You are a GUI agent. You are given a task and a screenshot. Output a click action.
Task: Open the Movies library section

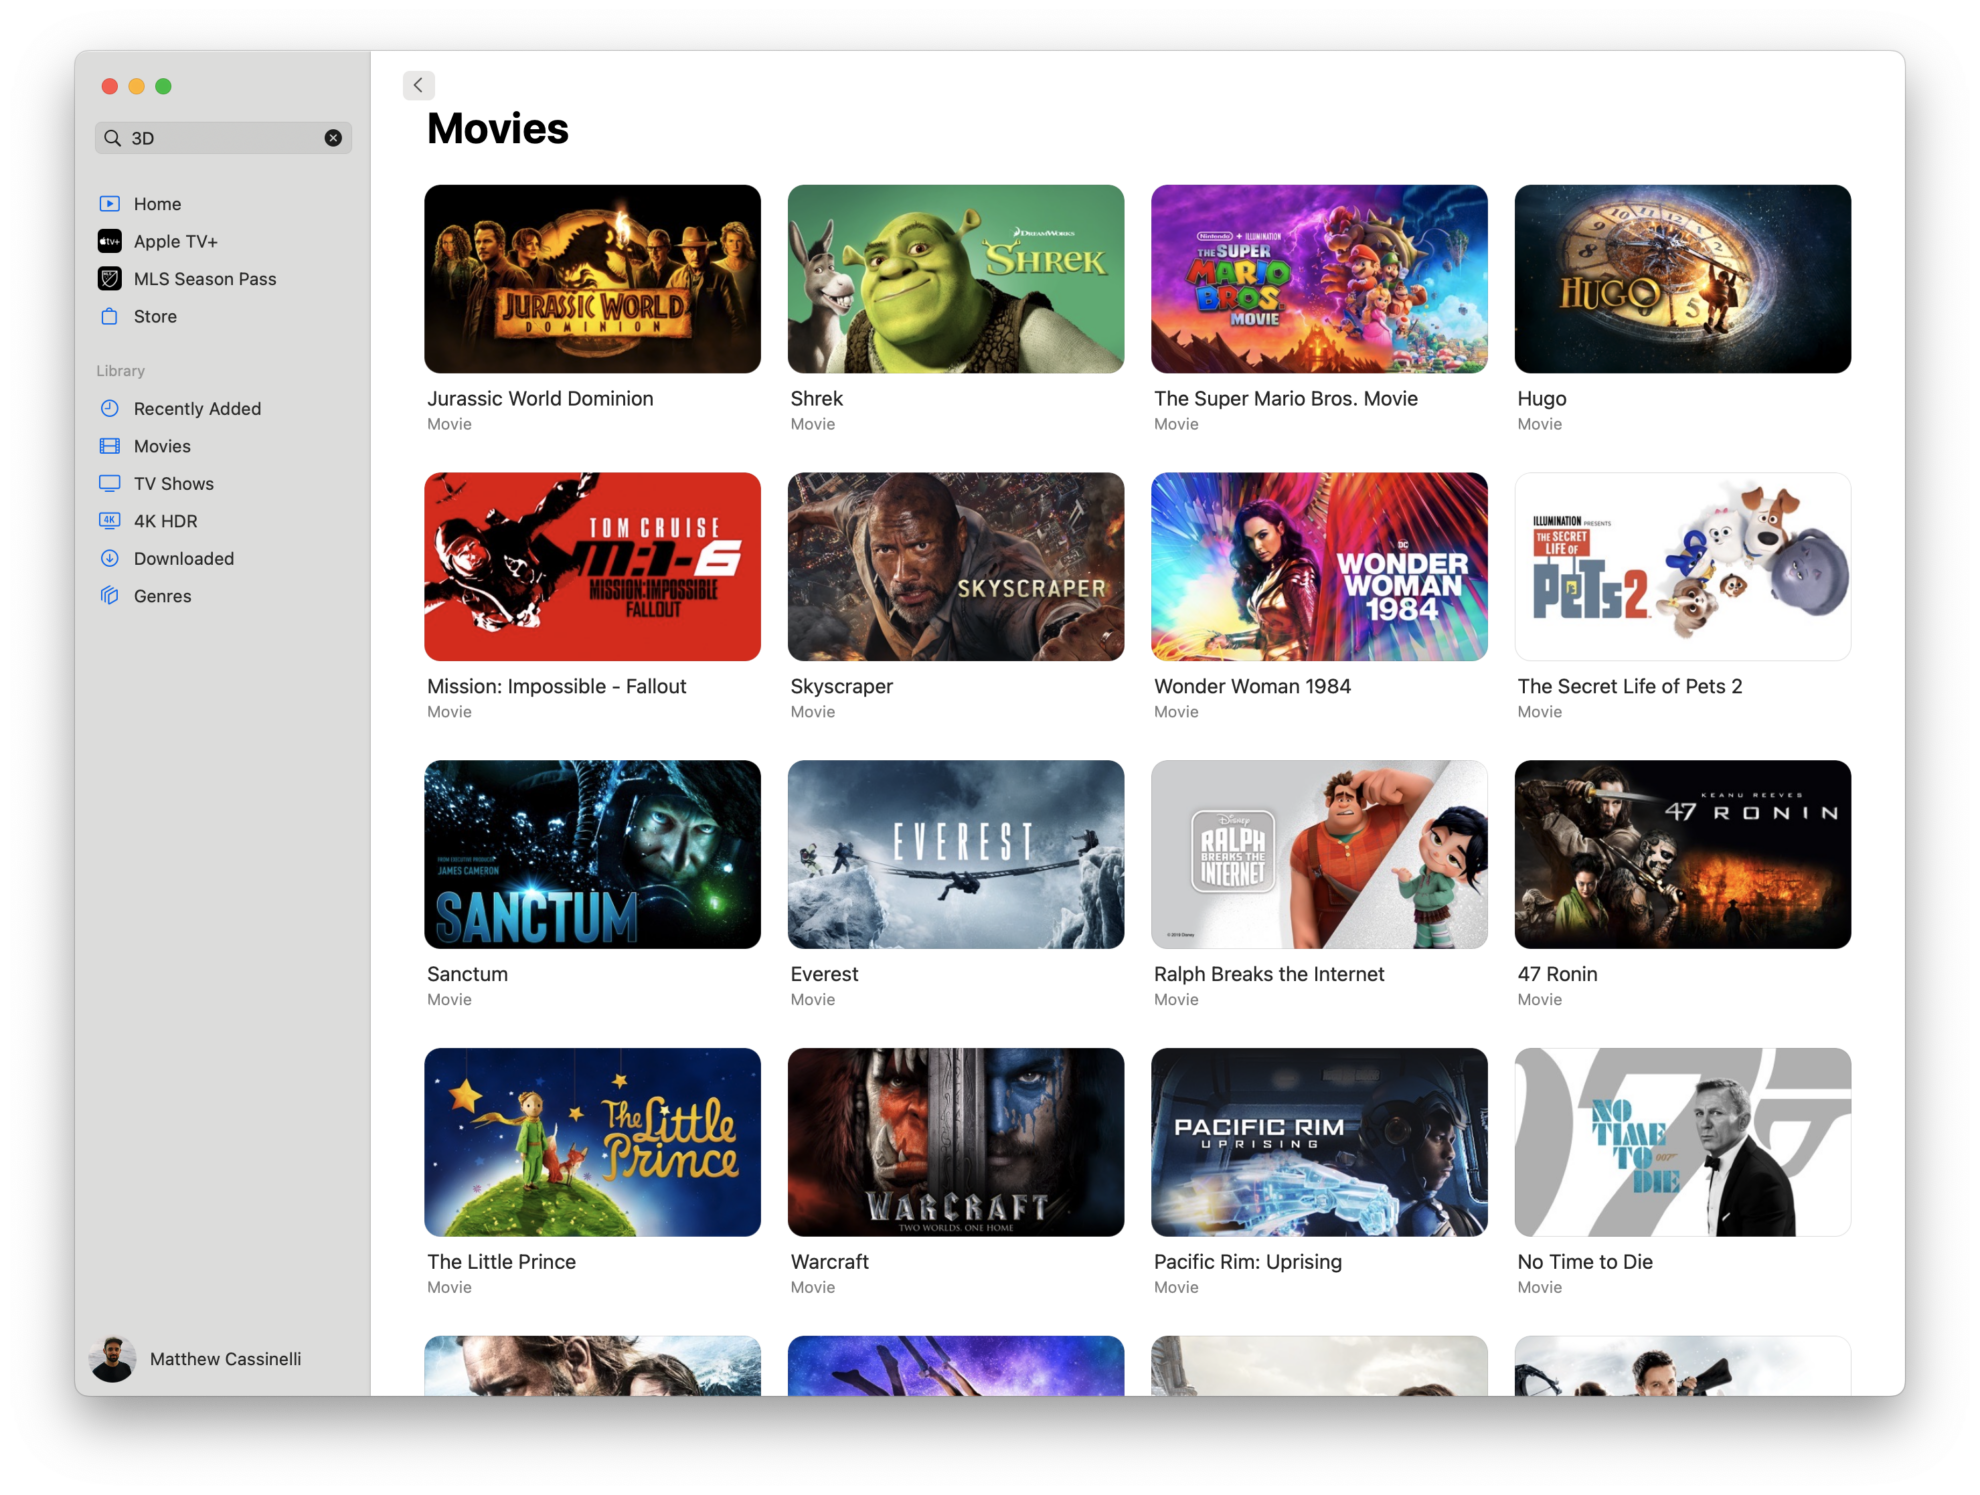[x=162, y=446]
